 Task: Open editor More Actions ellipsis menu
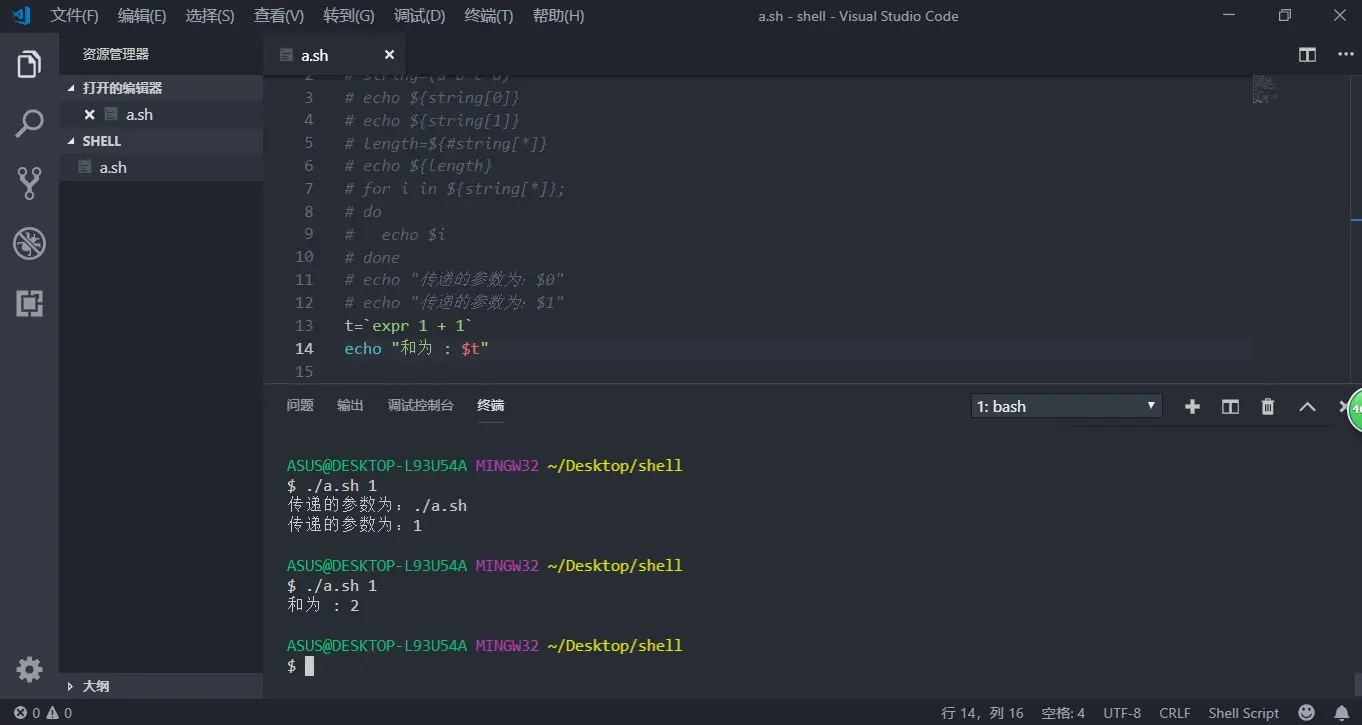(1345, 55)
